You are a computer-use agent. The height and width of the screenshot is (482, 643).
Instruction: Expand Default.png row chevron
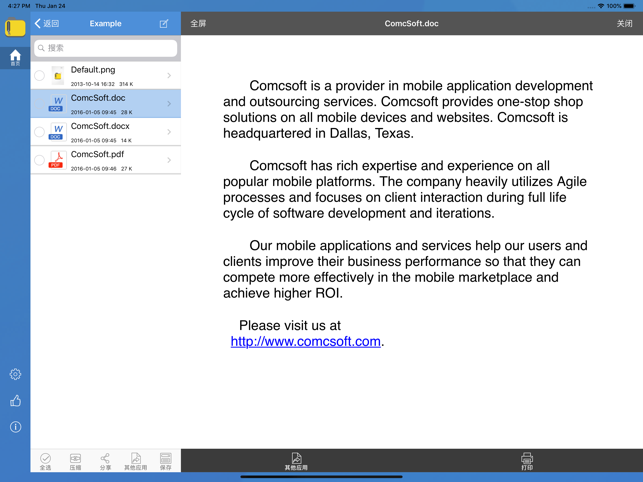pos(169,75)
